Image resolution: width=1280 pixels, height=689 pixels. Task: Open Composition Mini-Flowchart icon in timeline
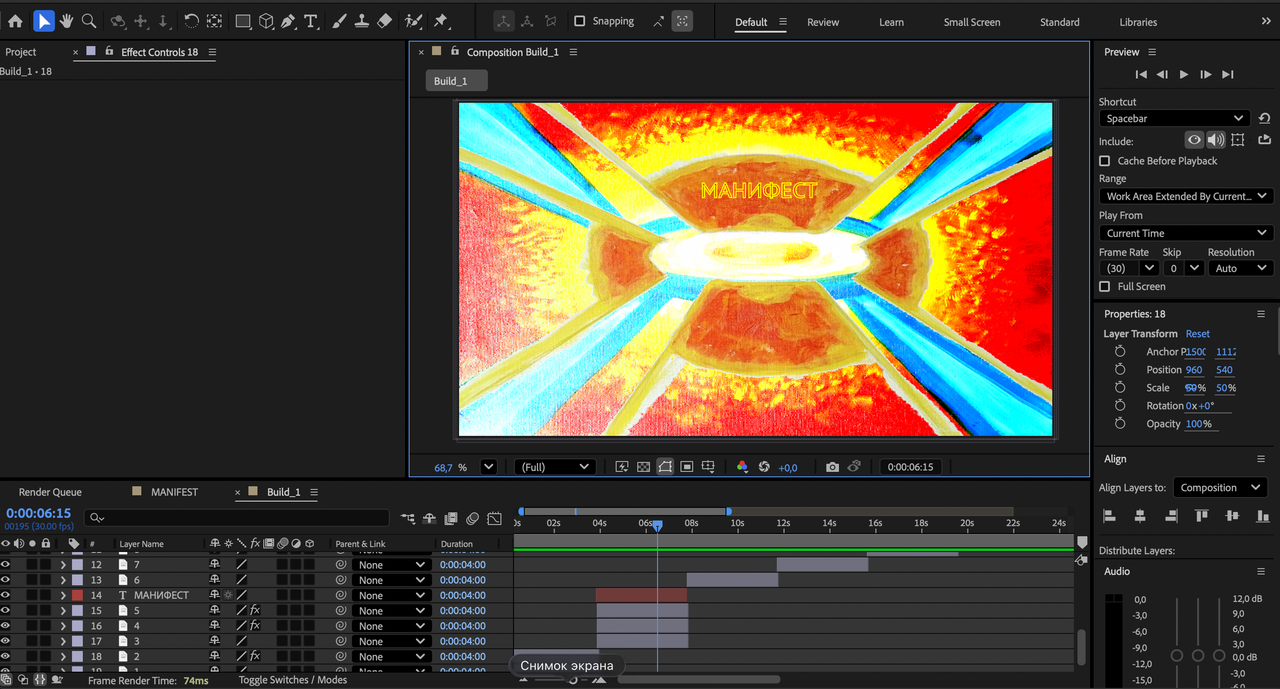[408, 518]
